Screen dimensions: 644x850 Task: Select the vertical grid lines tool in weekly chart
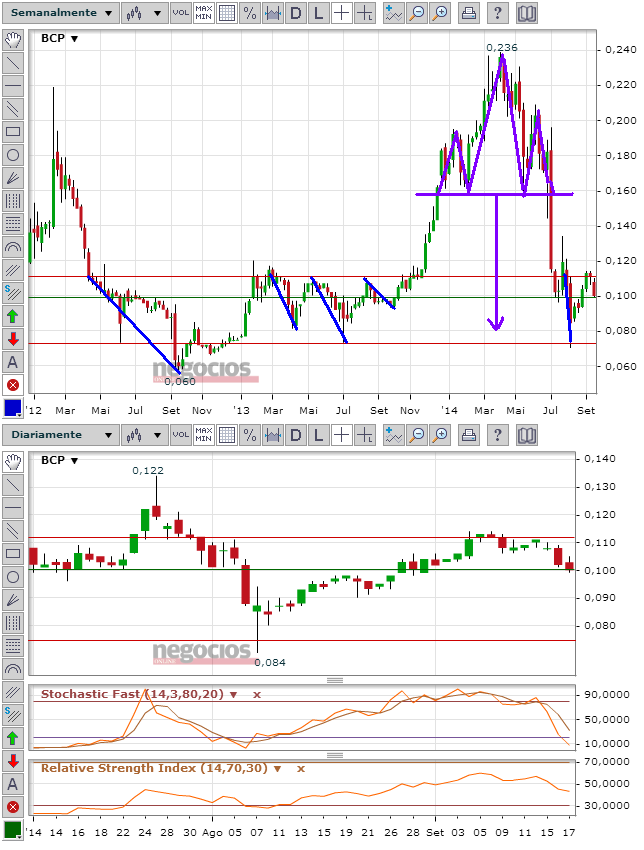click(12, 201)
